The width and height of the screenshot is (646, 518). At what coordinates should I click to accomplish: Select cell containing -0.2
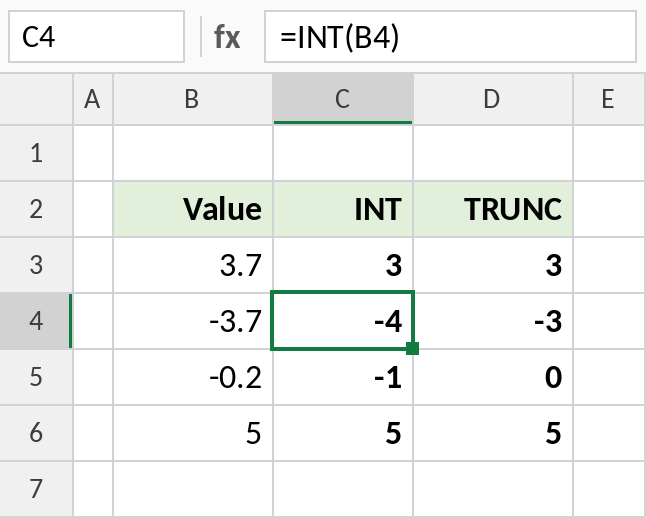(193, 377)
